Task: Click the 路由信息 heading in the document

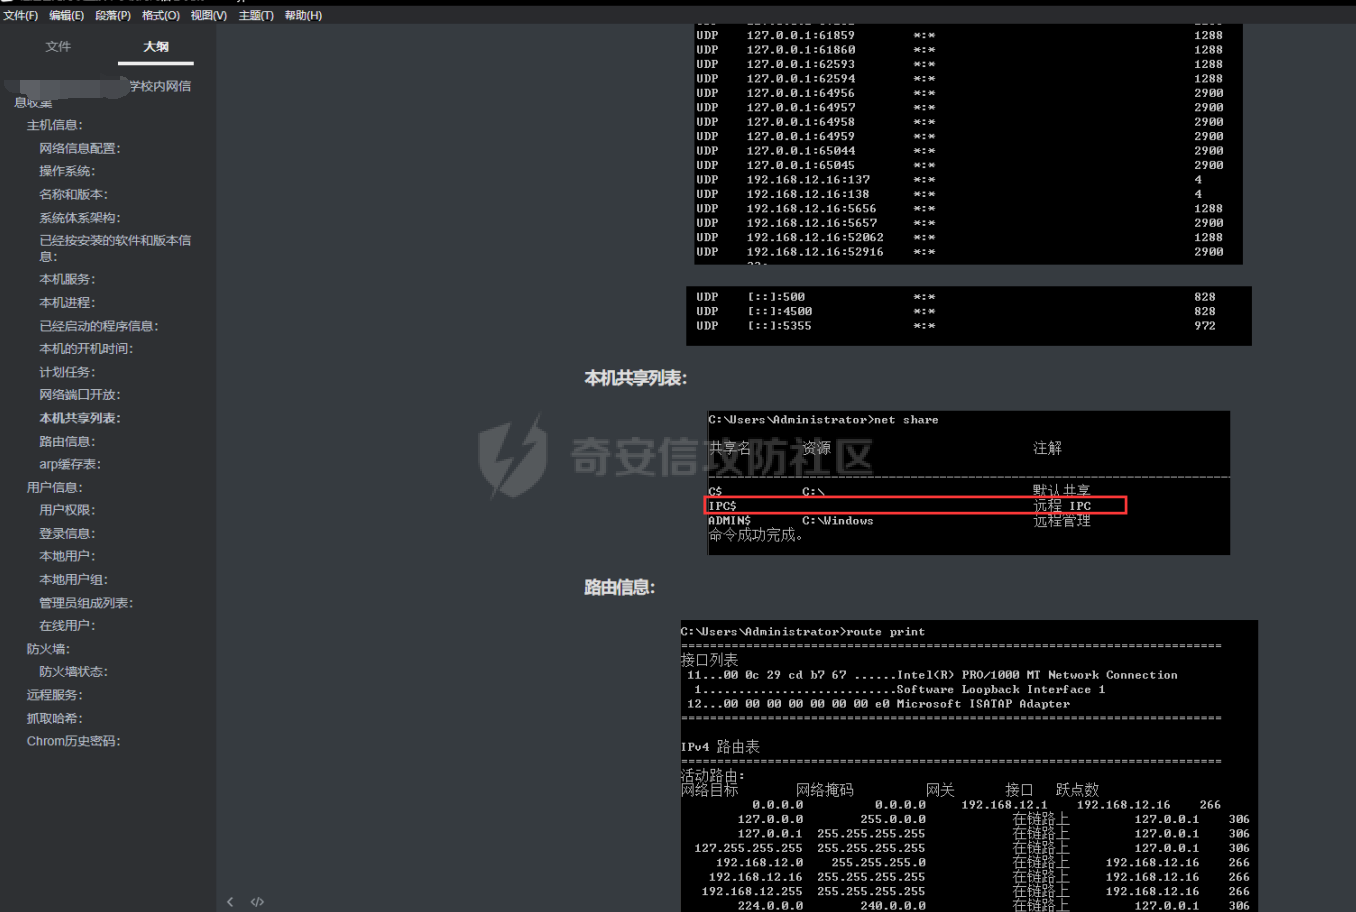Action: (620, 588)
